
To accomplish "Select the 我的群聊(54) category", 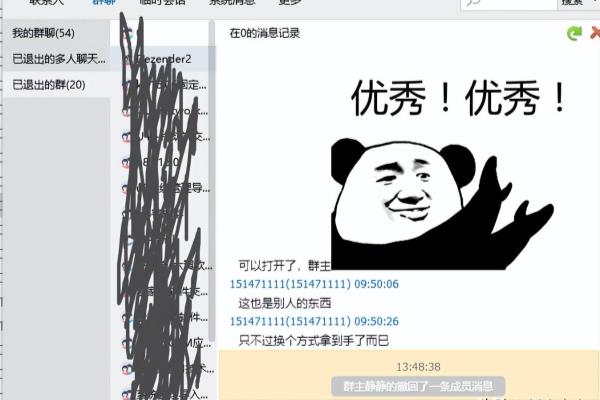I will [x=56, y=33].
